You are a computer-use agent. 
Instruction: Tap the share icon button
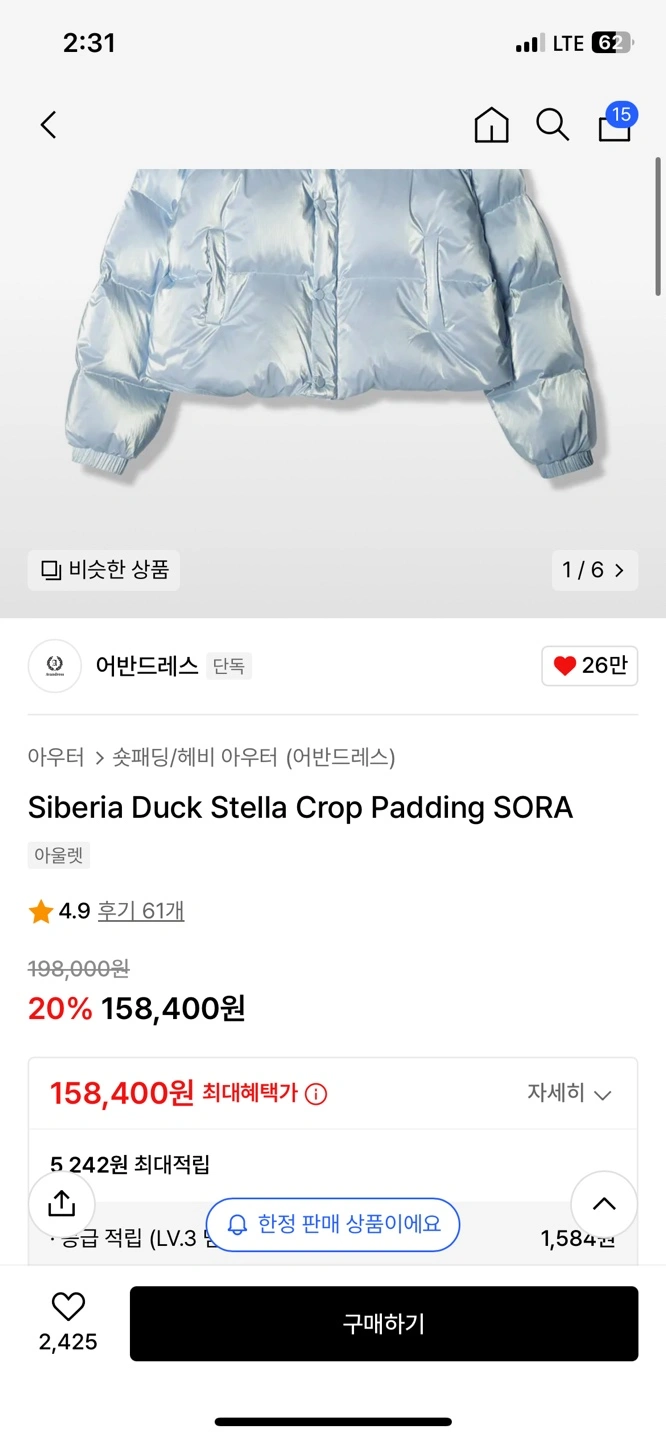[x=62, y=1203]
